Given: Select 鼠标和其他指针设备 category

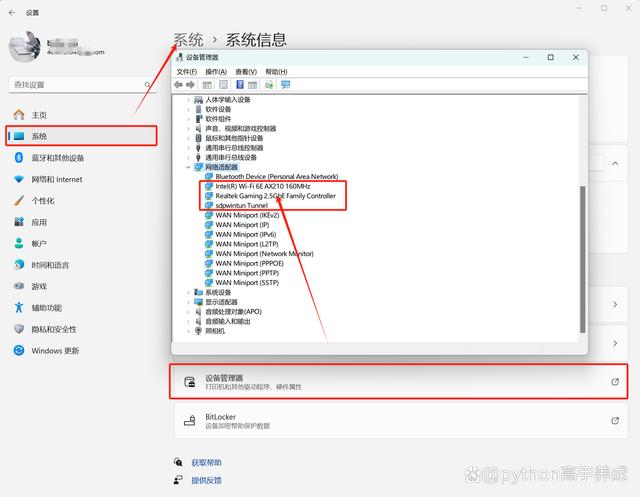Looking at the screenshot, I should click(x=234, y=138).
